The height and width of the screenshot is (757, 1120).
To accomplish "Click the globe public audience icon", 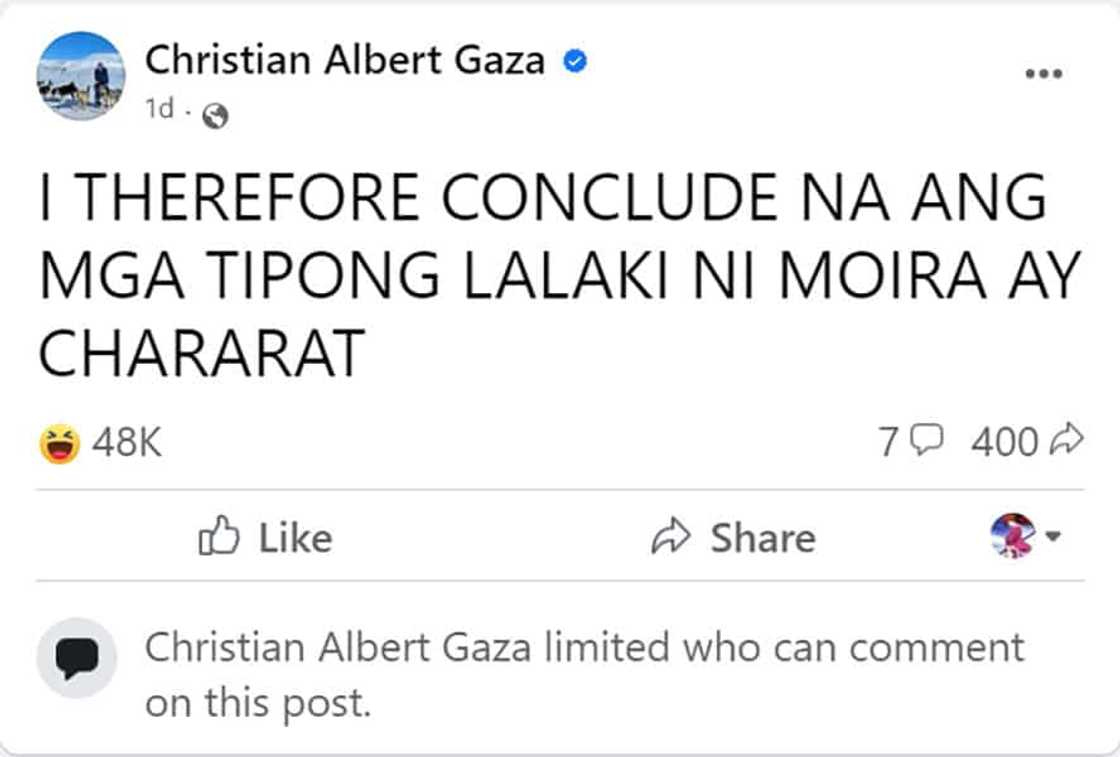I will point(214,117).
